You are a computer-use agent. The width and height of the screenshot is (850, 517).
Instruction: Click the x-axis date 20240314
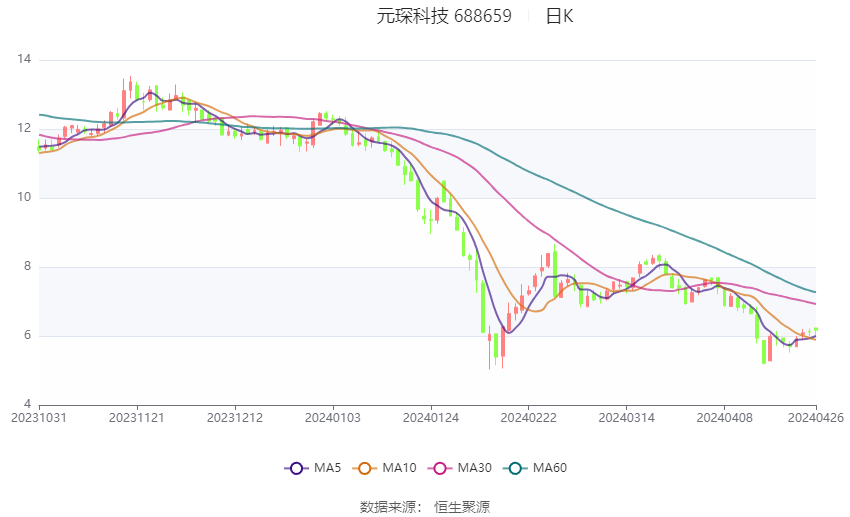[x=627, y=418]
